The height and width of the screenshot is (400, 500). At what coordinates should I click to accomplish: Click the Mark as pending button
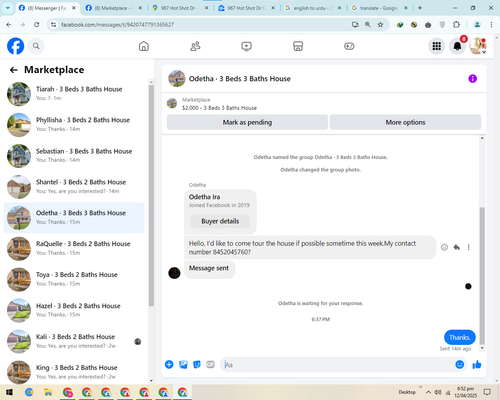pos(247,122)
